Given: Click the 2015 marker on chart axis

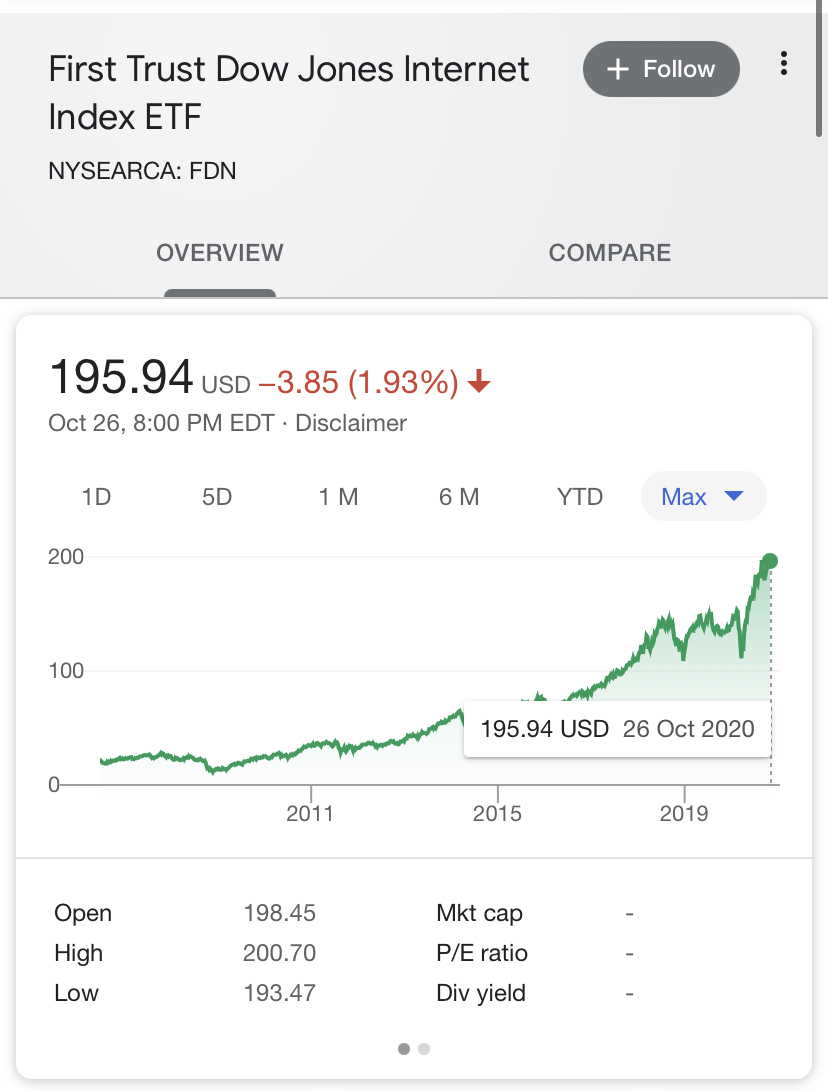Looking at the screenshot, I should (x=497, y=813).
